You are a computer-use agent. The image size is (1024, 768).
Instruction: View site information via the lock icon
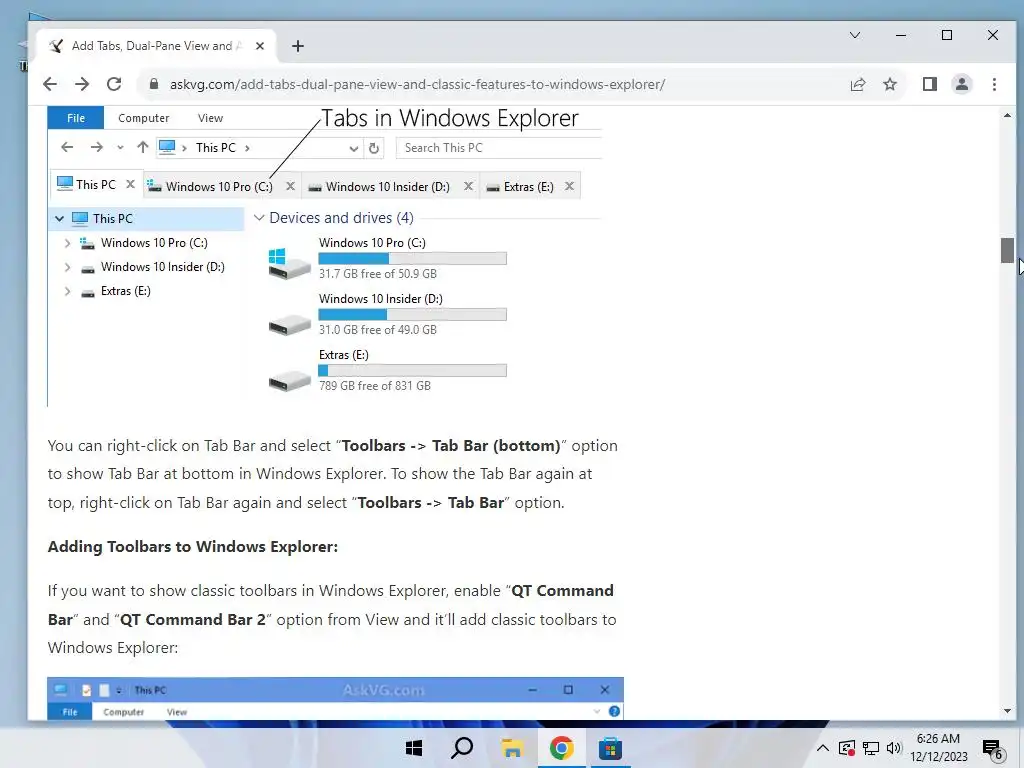tap(154, 84)
